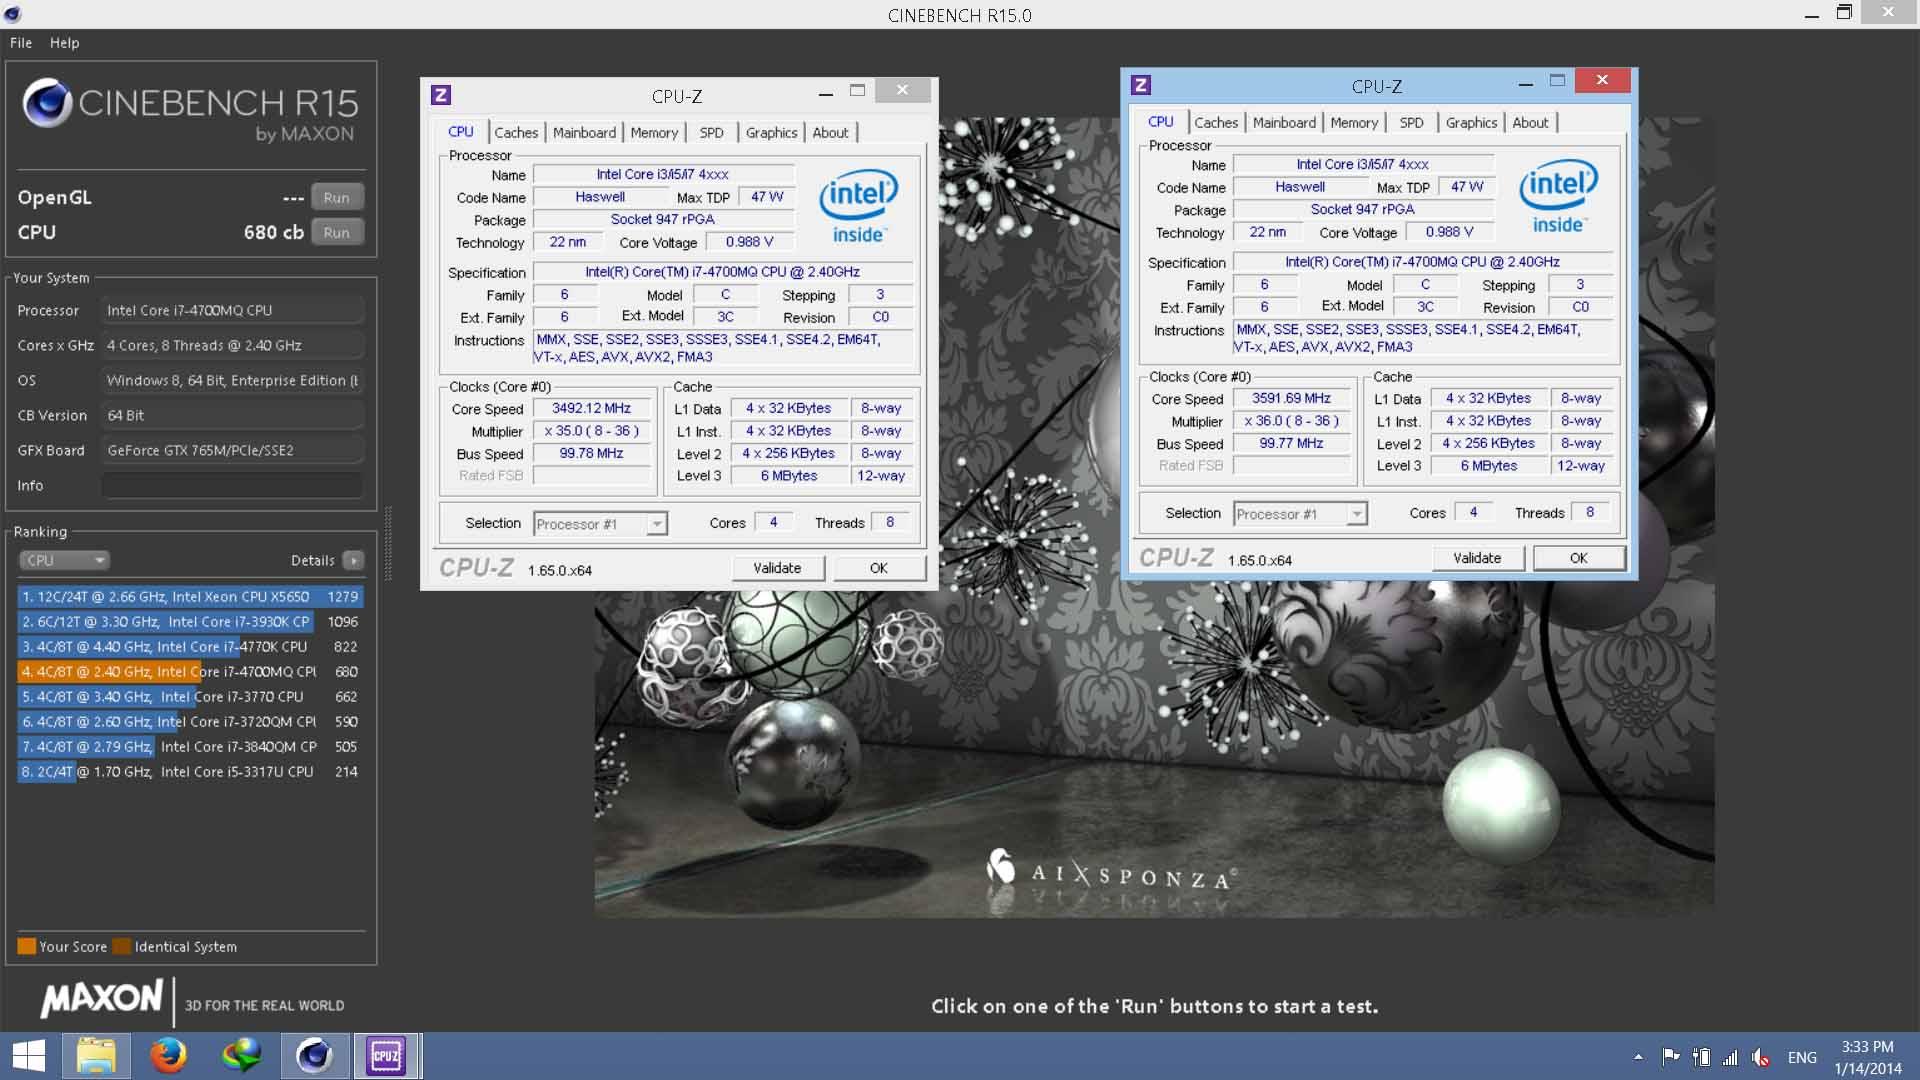Click the Your Score orange legend swatch
1920x1080 pixels.
[x=27, y=946]
